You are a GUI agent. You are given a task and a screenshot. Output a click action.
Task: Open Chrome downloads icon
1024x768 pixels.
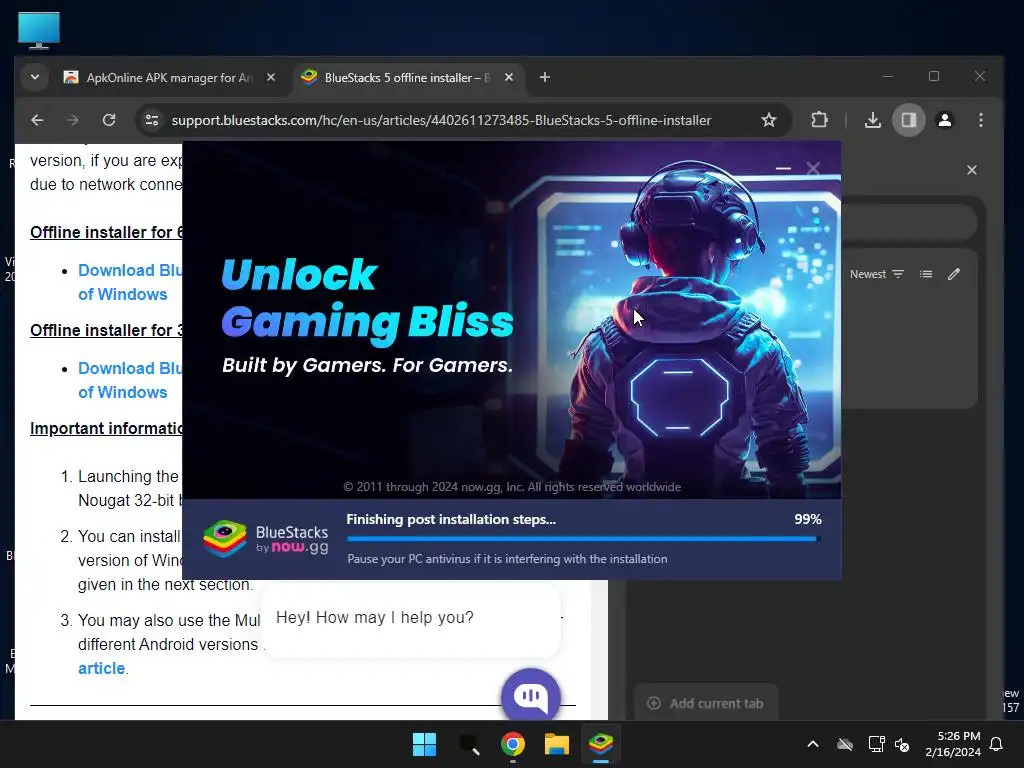872,120
